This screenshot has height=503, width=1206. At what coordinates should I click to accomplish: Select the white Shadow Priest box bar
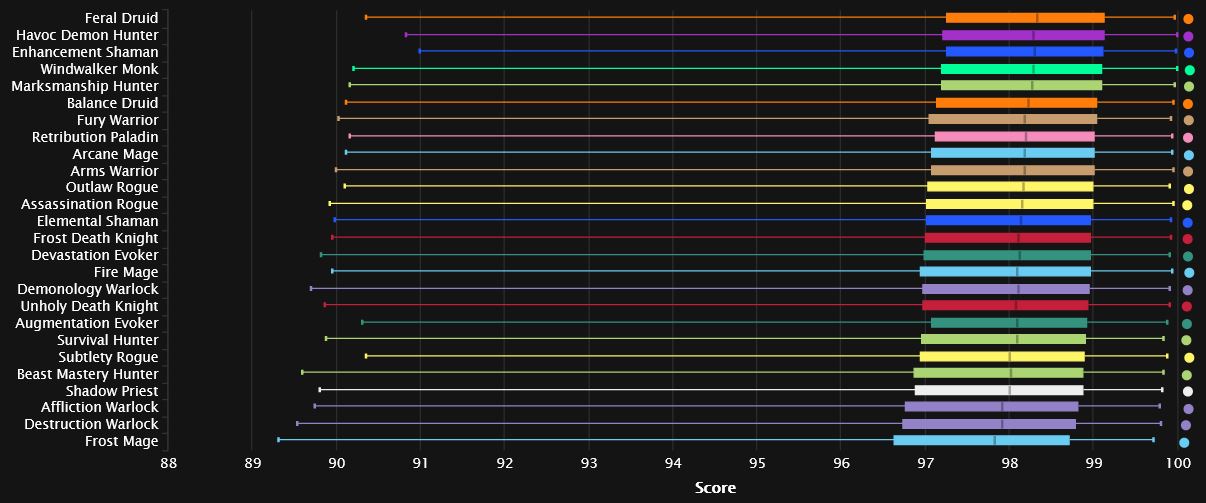pos(999,391)
